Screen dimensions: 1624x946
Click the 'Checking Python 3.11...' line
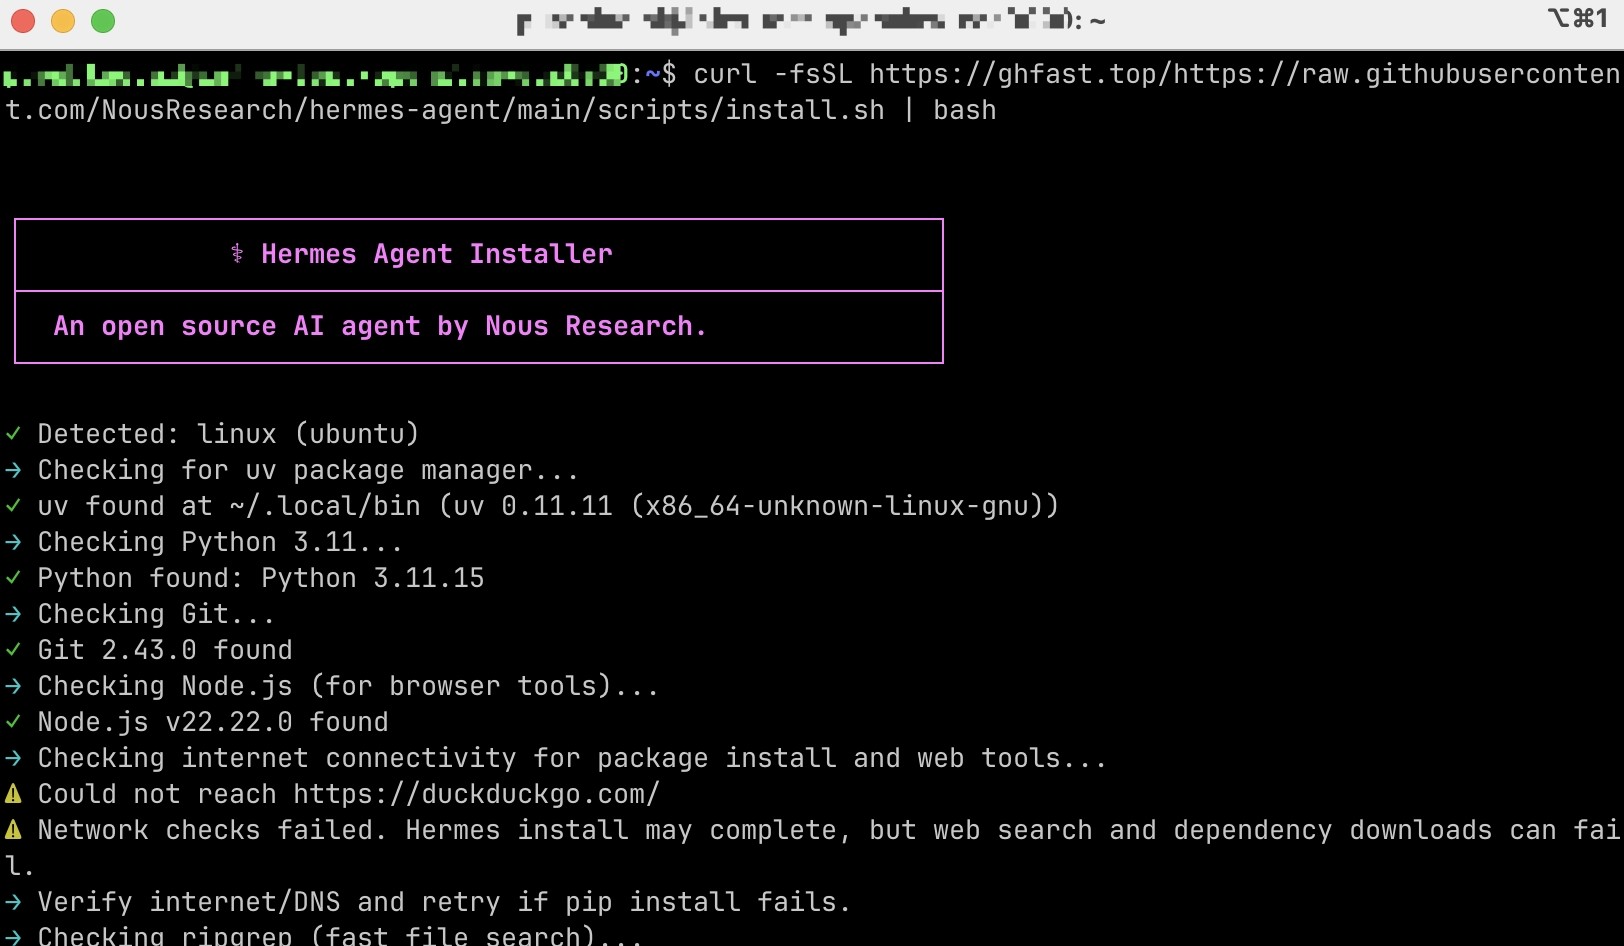click(220, 542)
